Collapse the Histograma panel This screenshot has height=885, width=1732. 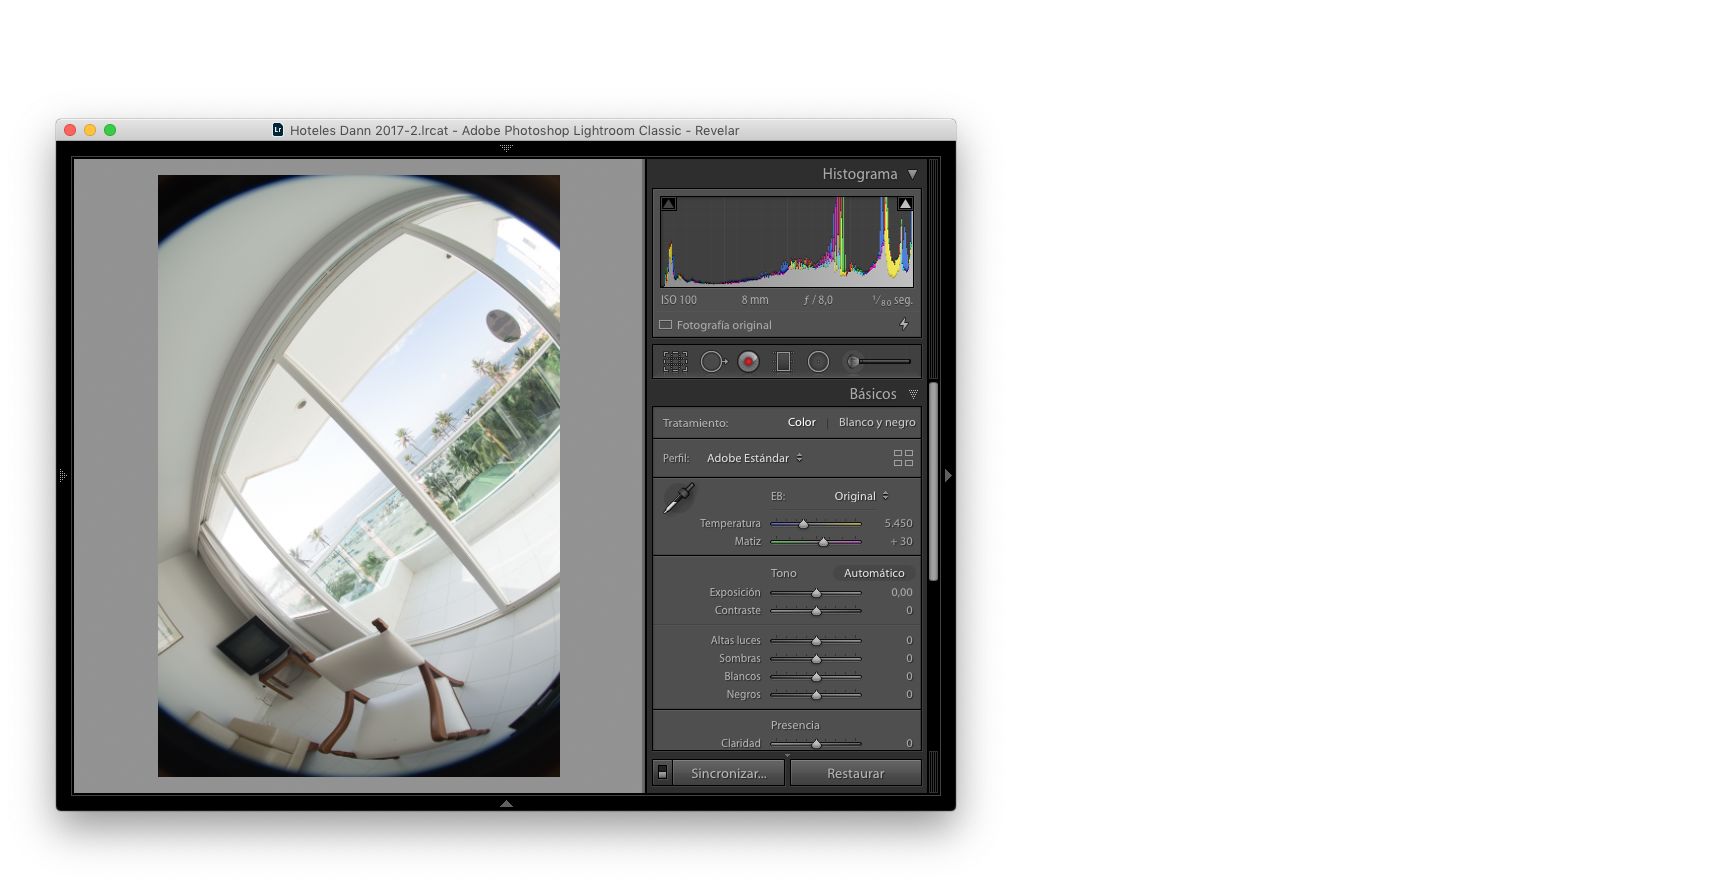click(x=912, y=174)
